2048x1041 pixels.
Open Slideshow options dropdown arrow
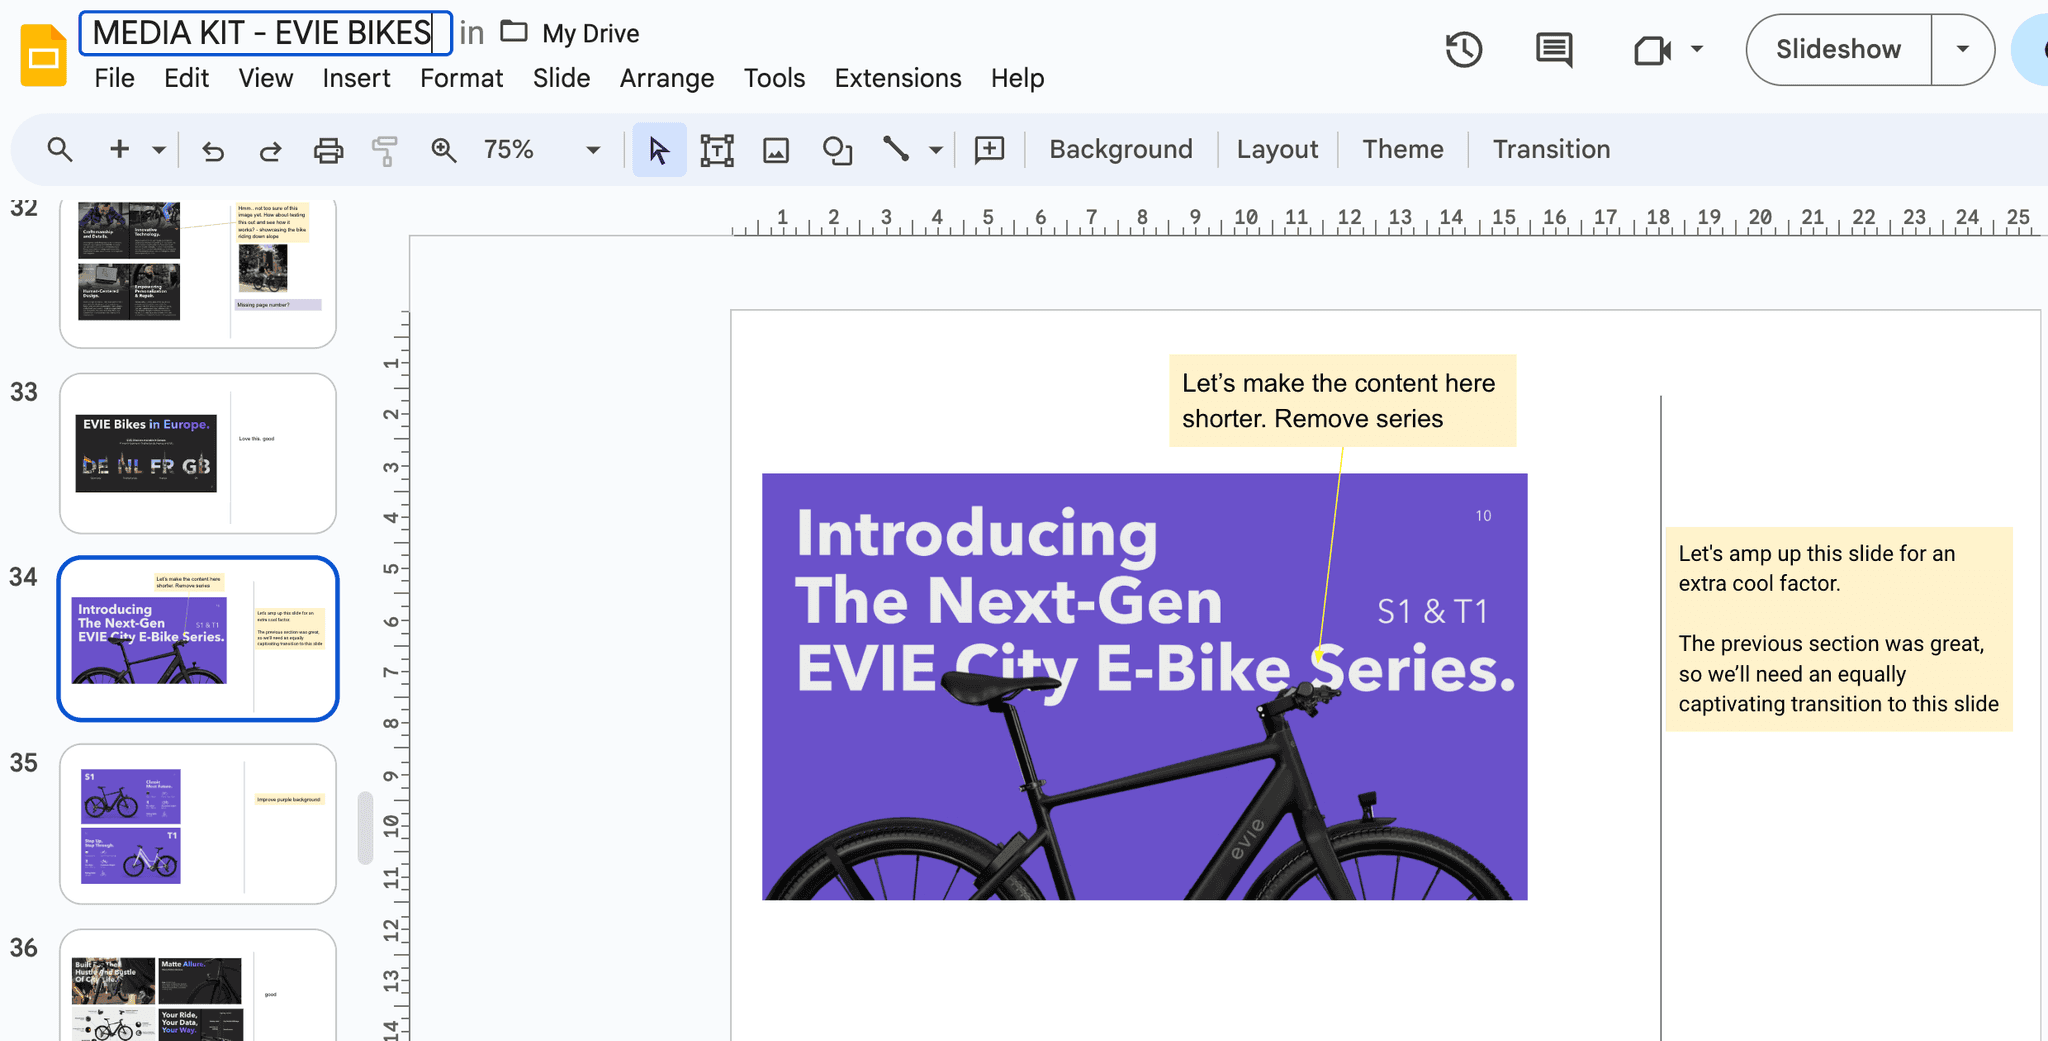1962,49
